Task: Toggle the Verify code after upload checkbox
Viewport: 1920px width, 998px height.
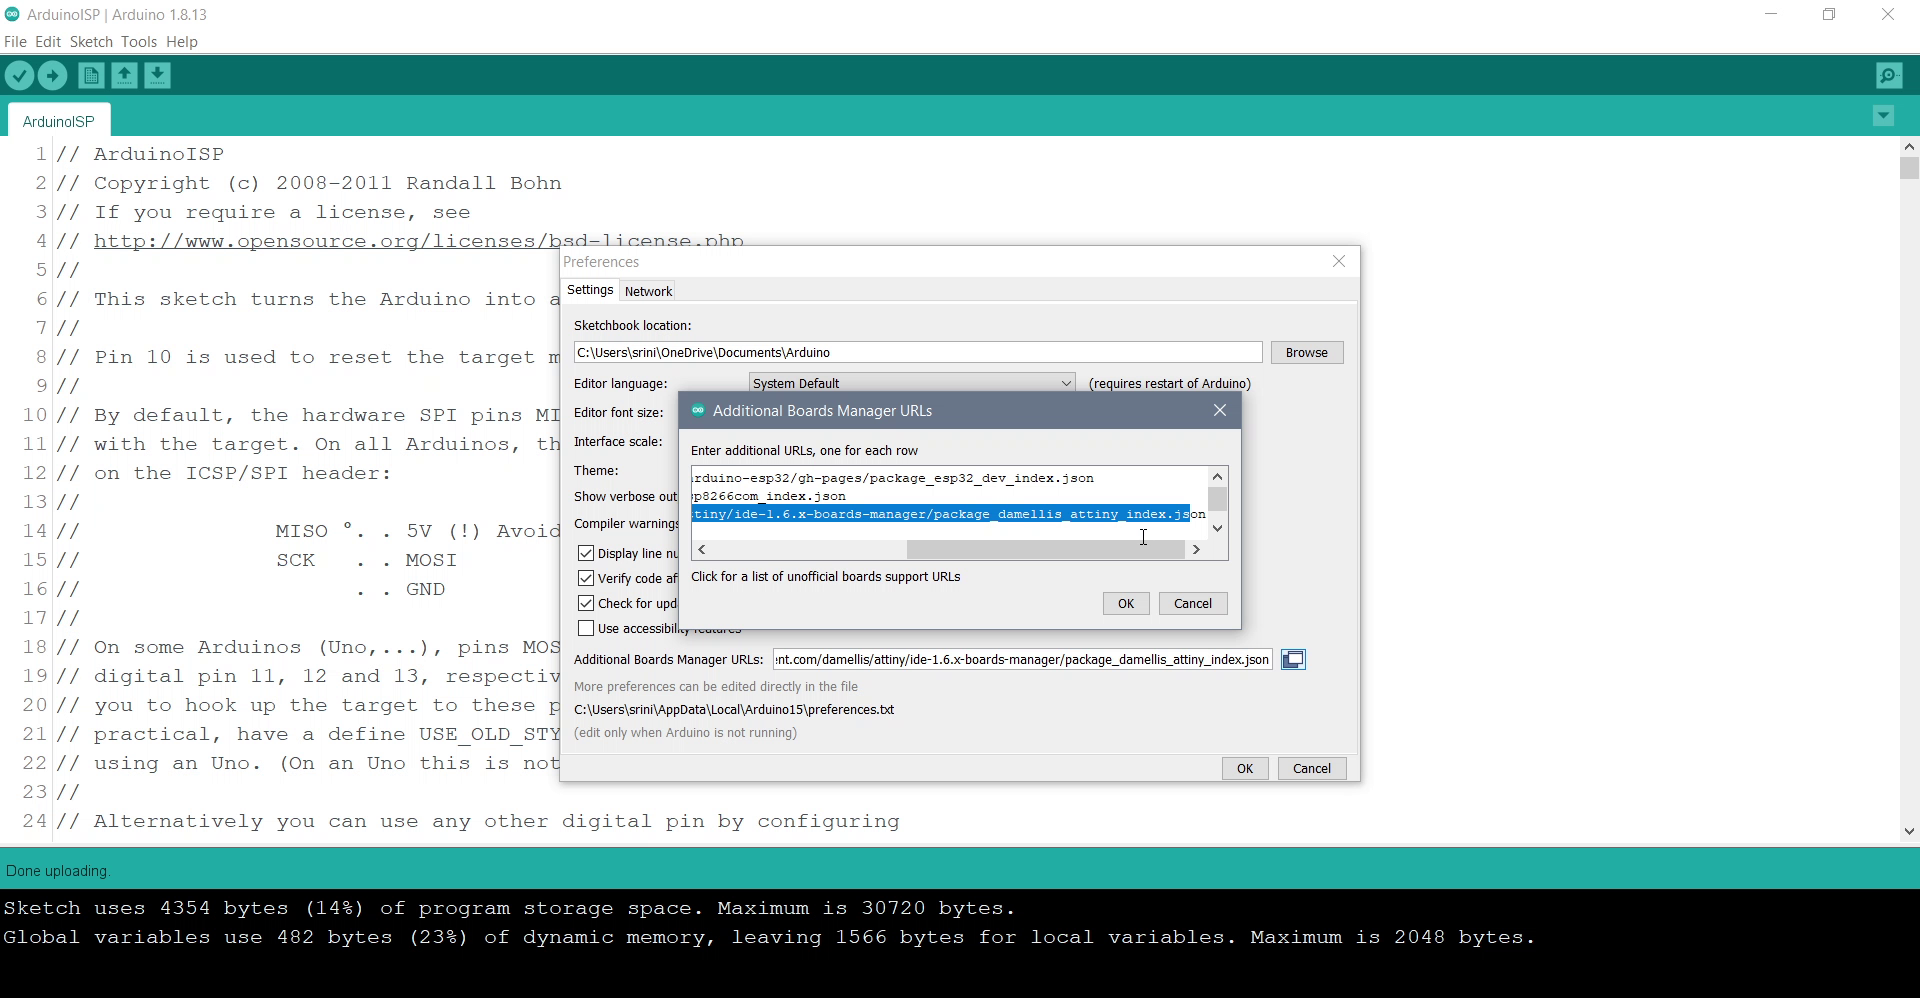Action: (586, 579)
